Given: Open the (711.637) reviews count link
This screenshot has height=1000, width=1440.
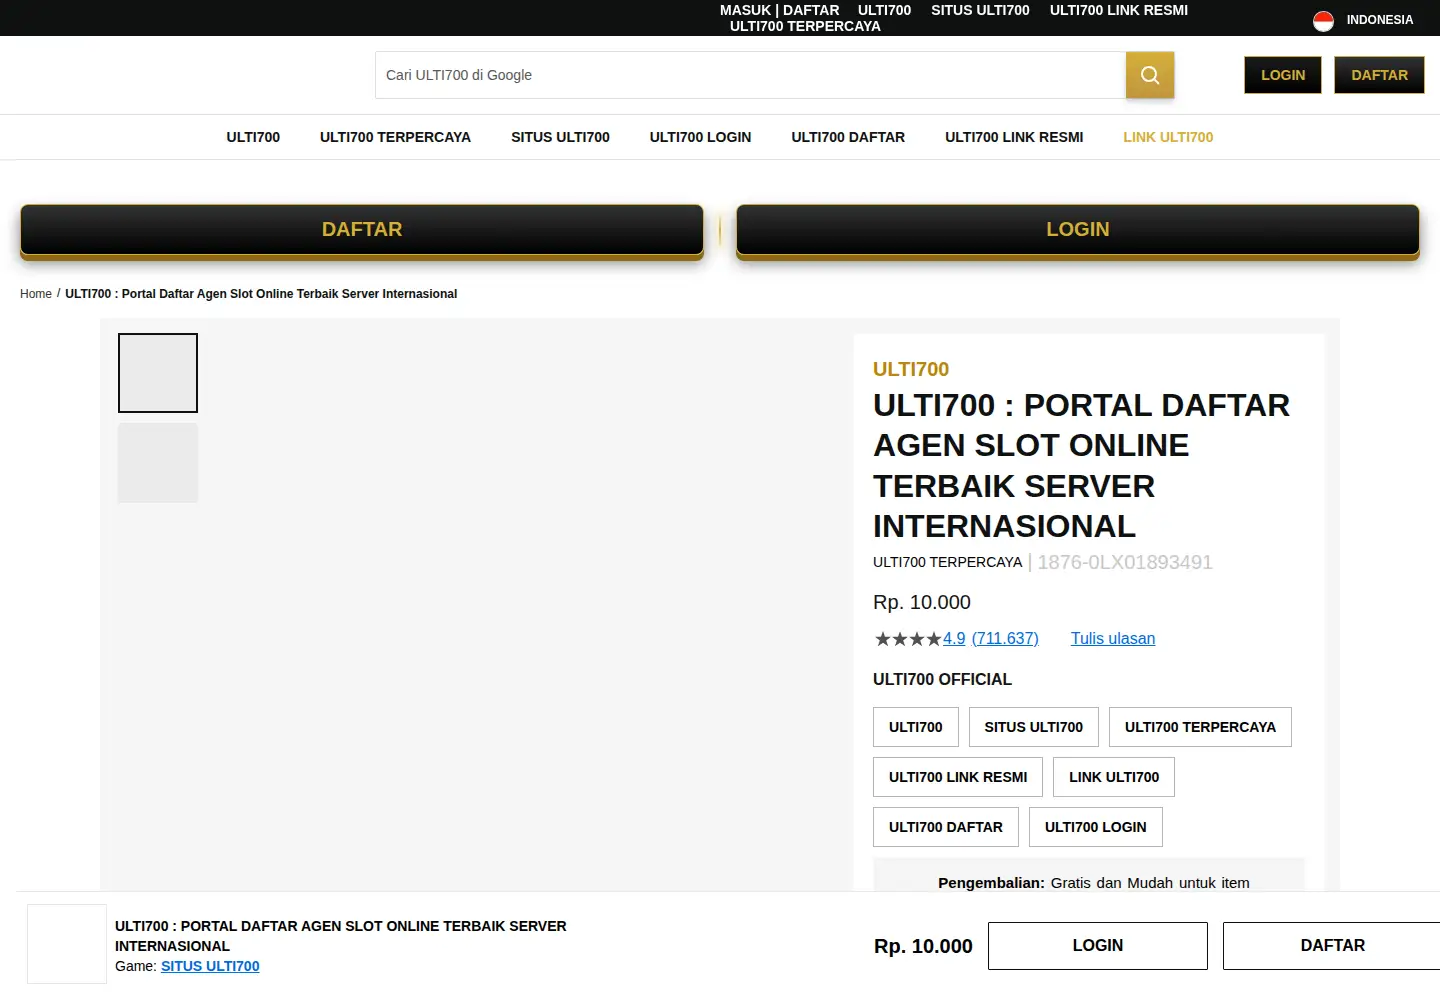Looking at the screenshot, I should (x=1005, y=639).
